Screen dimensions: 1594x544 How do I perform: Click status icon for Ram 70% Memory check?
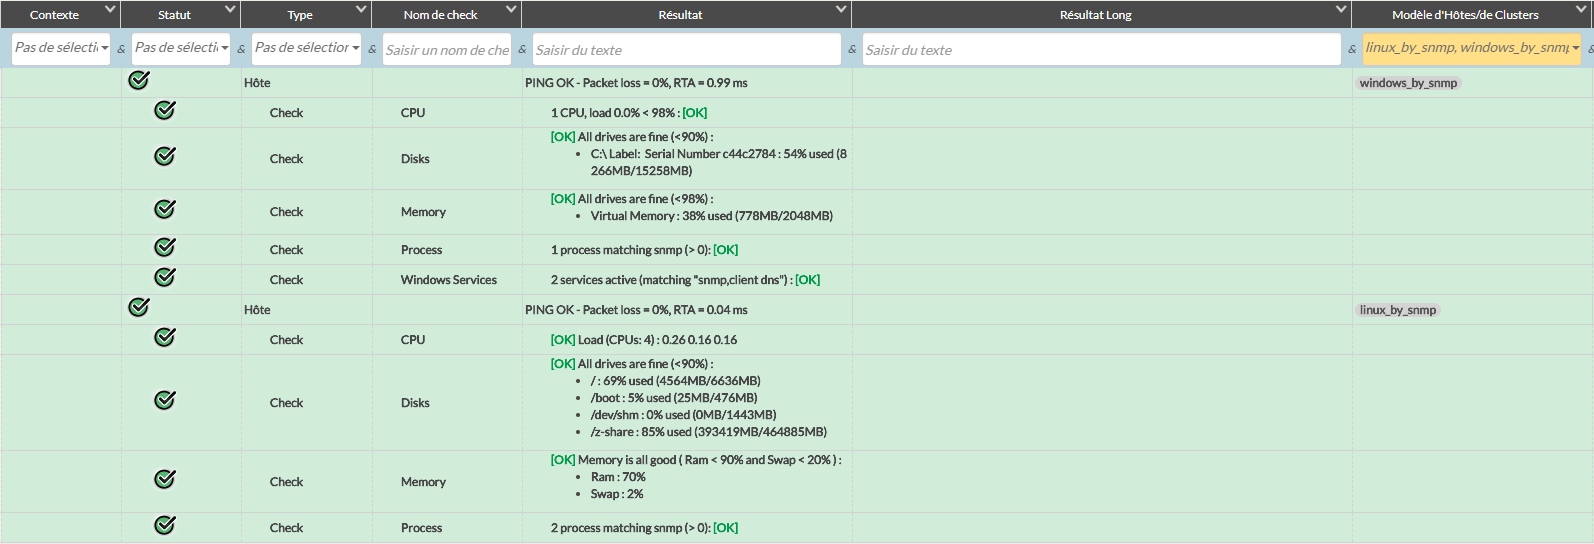point(165,479)
